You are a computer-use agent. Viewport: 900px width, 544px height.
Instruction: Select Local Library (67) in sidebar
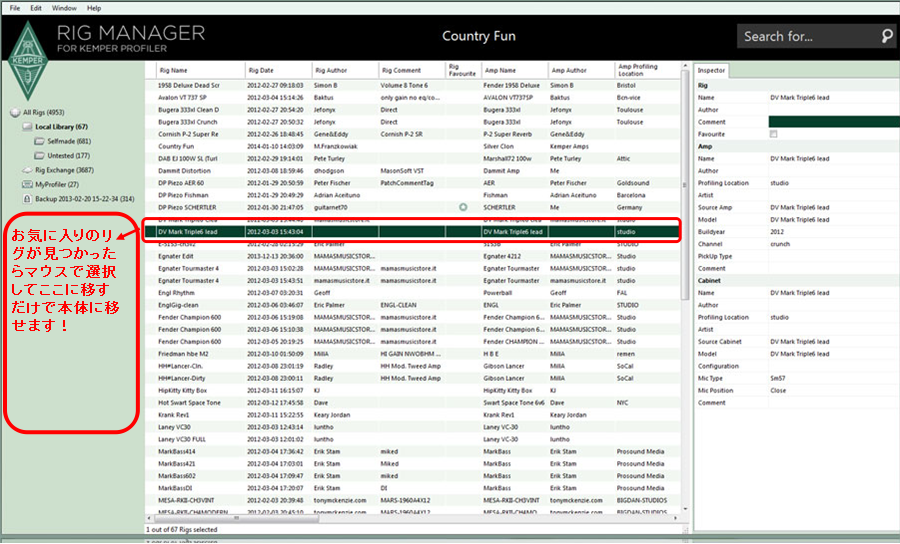(x=61, y=127)
